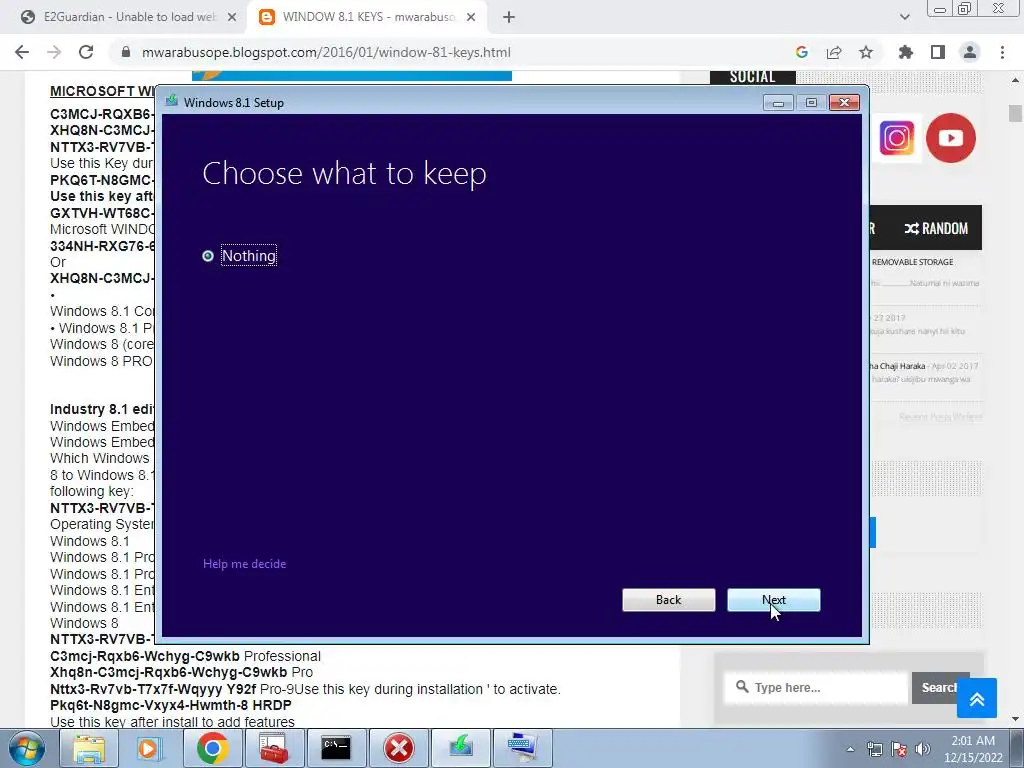Click 'Use this key after install' line
Viewport: 1024px width, 768px height.
(x=172, y=722)
